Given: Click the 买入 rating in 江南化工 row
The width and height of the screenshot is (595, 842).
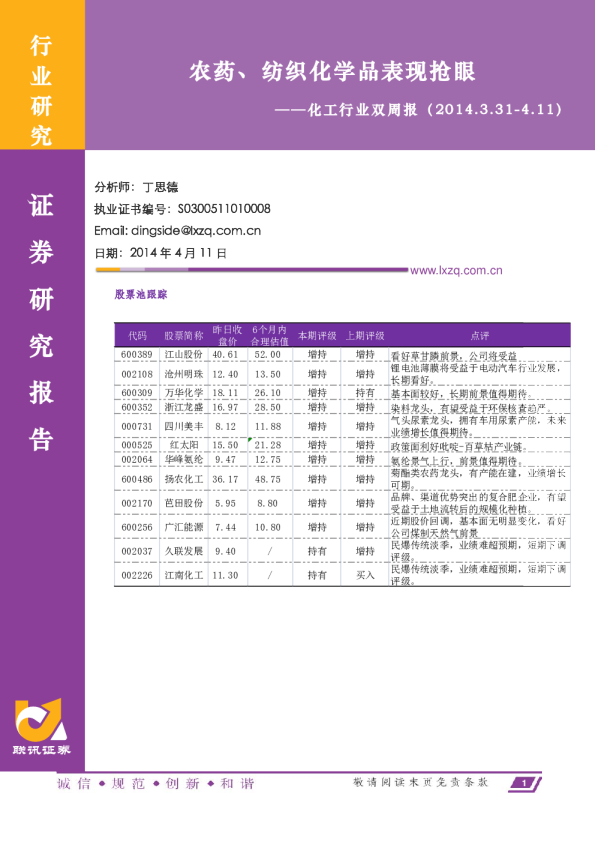Looking at the screenshot, I should point(365,575).
